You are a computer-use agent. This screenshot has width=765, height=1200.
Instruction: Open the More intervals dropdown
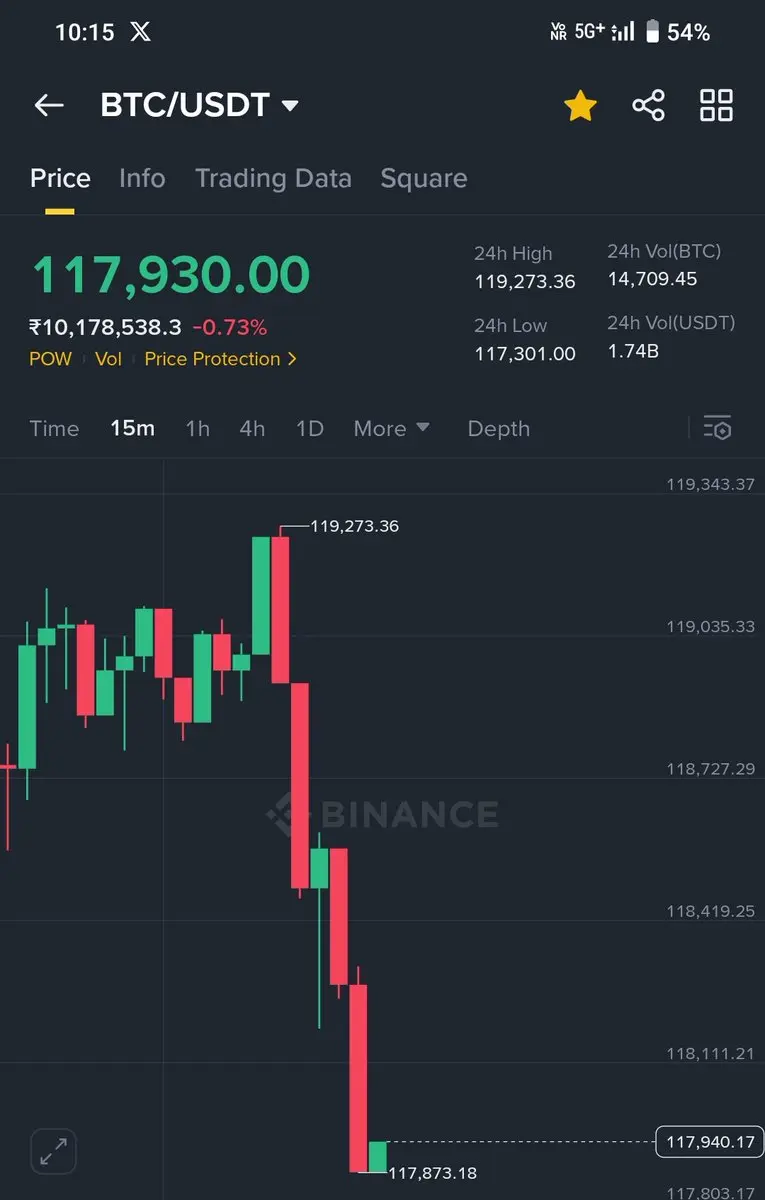(391, 428)
